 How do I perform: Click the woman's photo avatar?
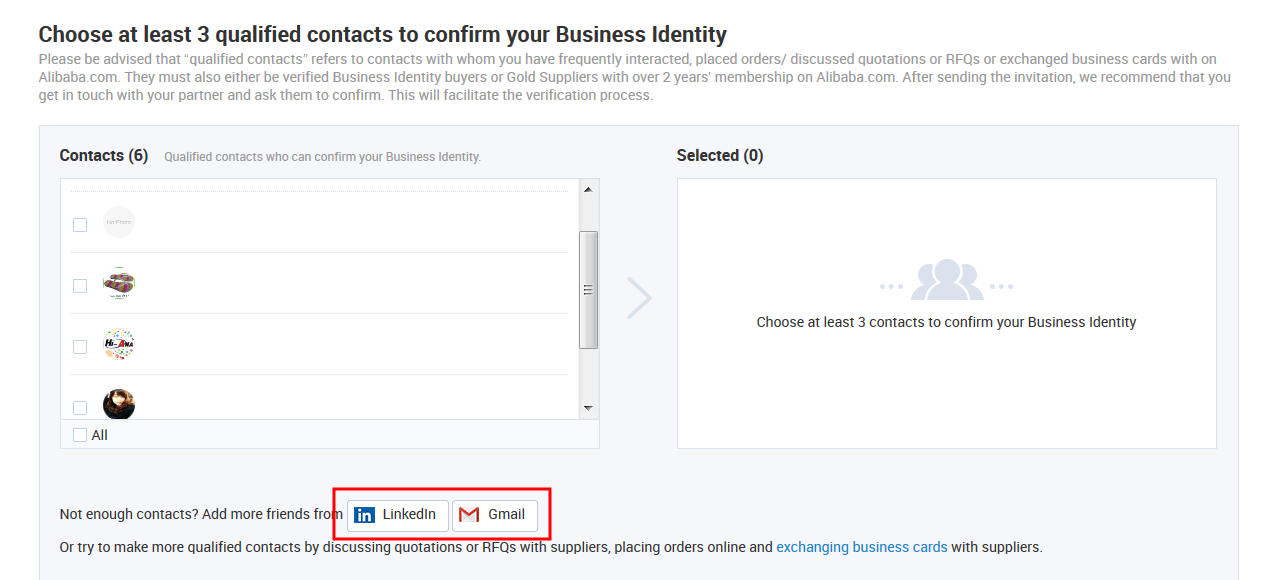point(119,404)
